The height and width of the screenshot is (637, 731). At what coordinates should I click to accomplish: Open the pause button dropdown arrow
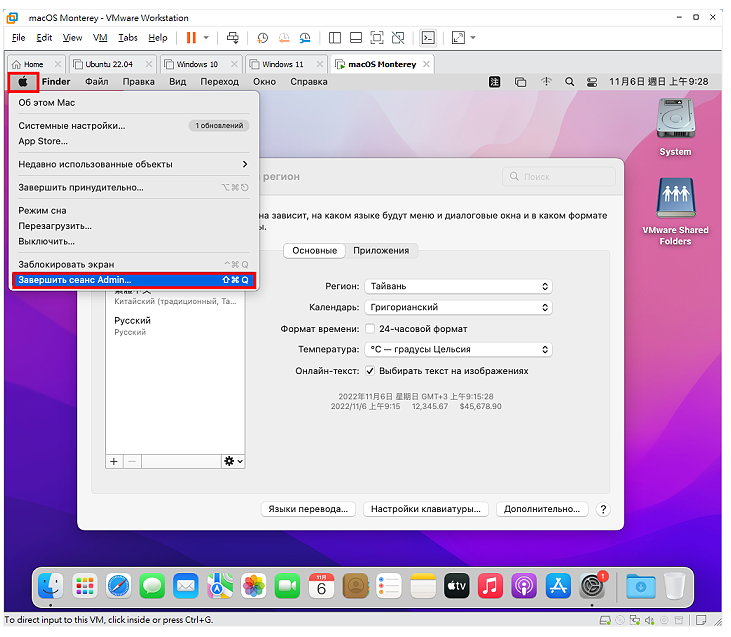tap(206, 38)
